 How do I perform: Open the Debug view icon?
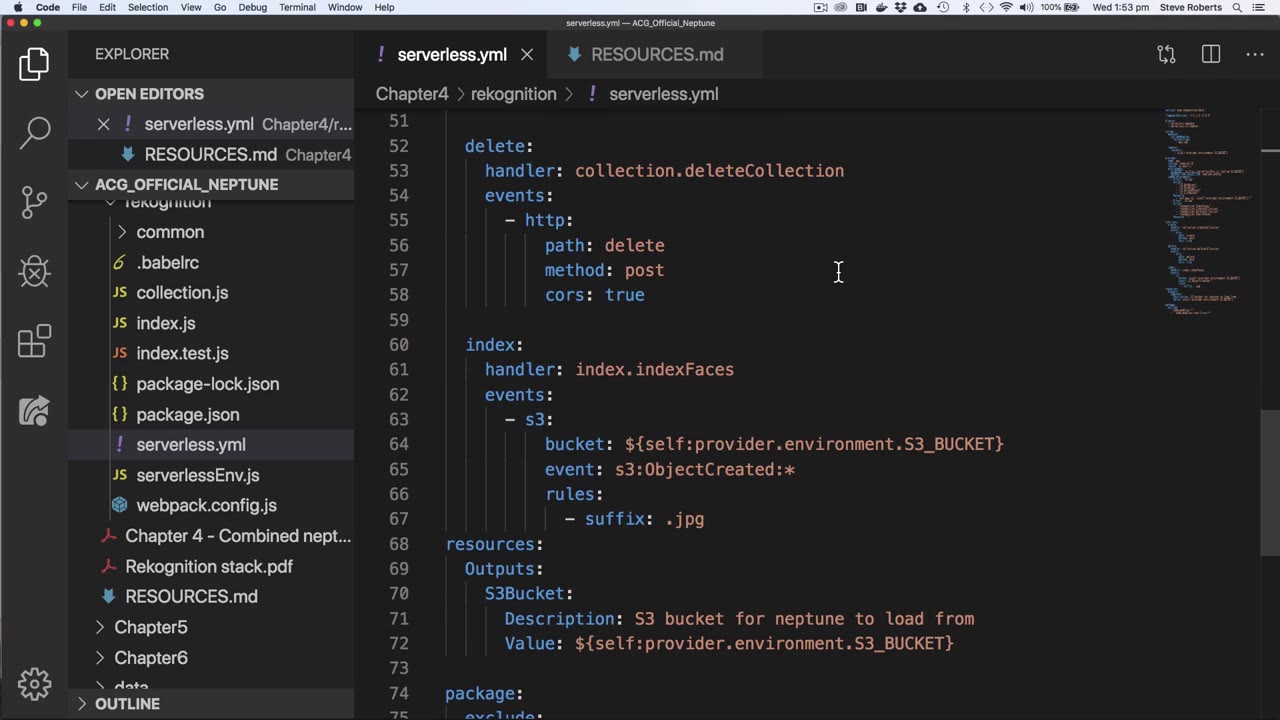(34, 271)
